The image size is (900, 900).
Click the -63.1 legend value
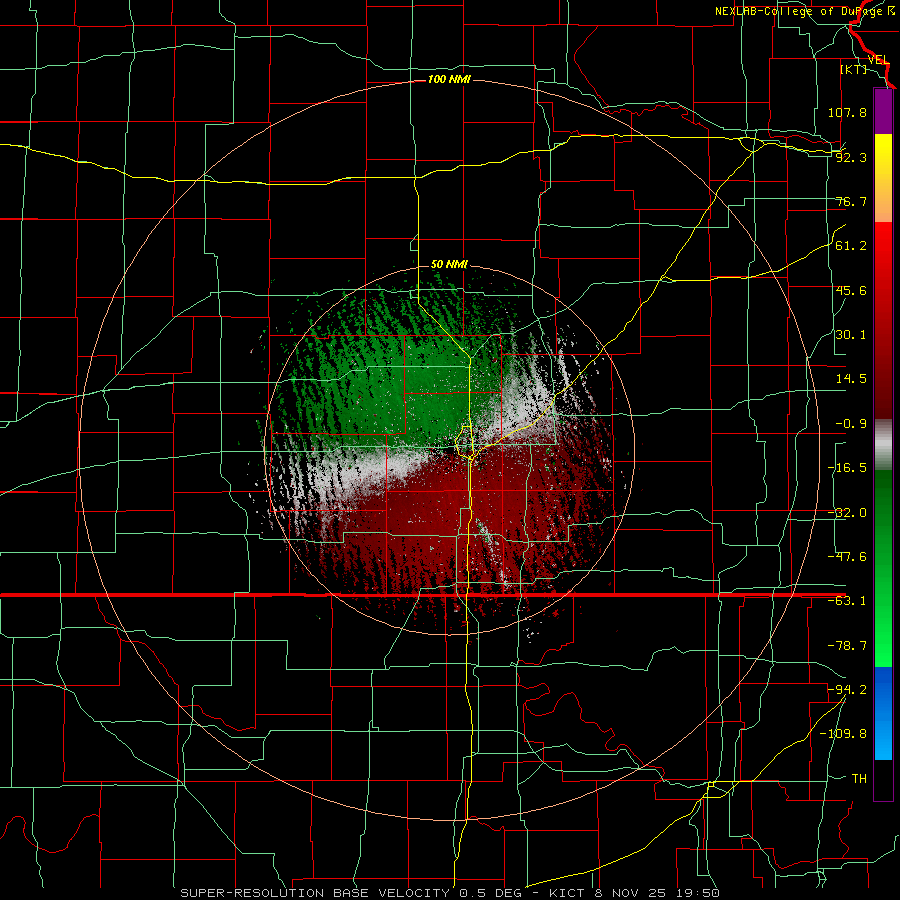[847, 601]
